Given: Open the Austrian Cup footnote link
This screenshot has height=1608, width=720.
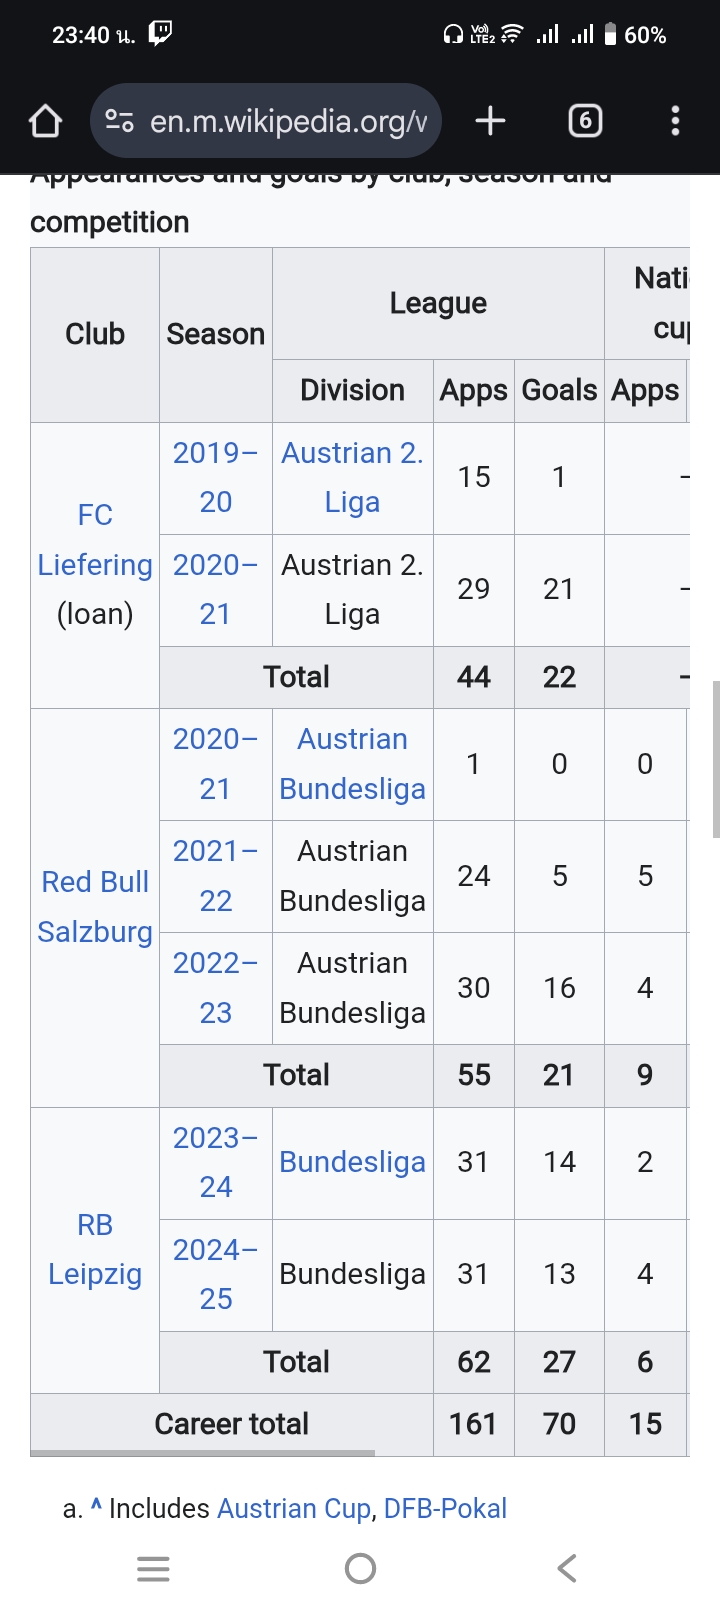Looking at the screenshot, I should click(294, 1508).
